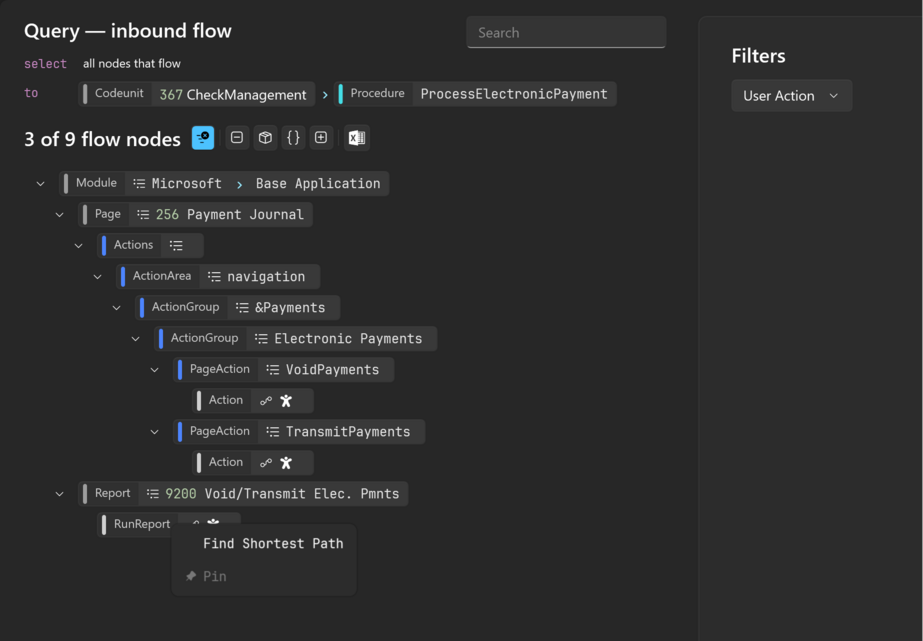Click the blue chevron between Codeunit and Procedure

point(325,95)
